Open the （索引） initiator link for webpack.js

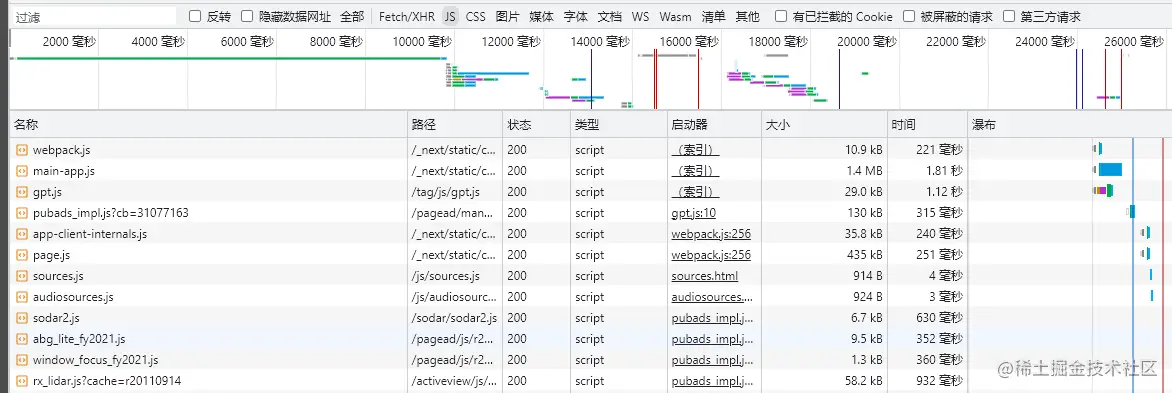click(x=695, y=150)
